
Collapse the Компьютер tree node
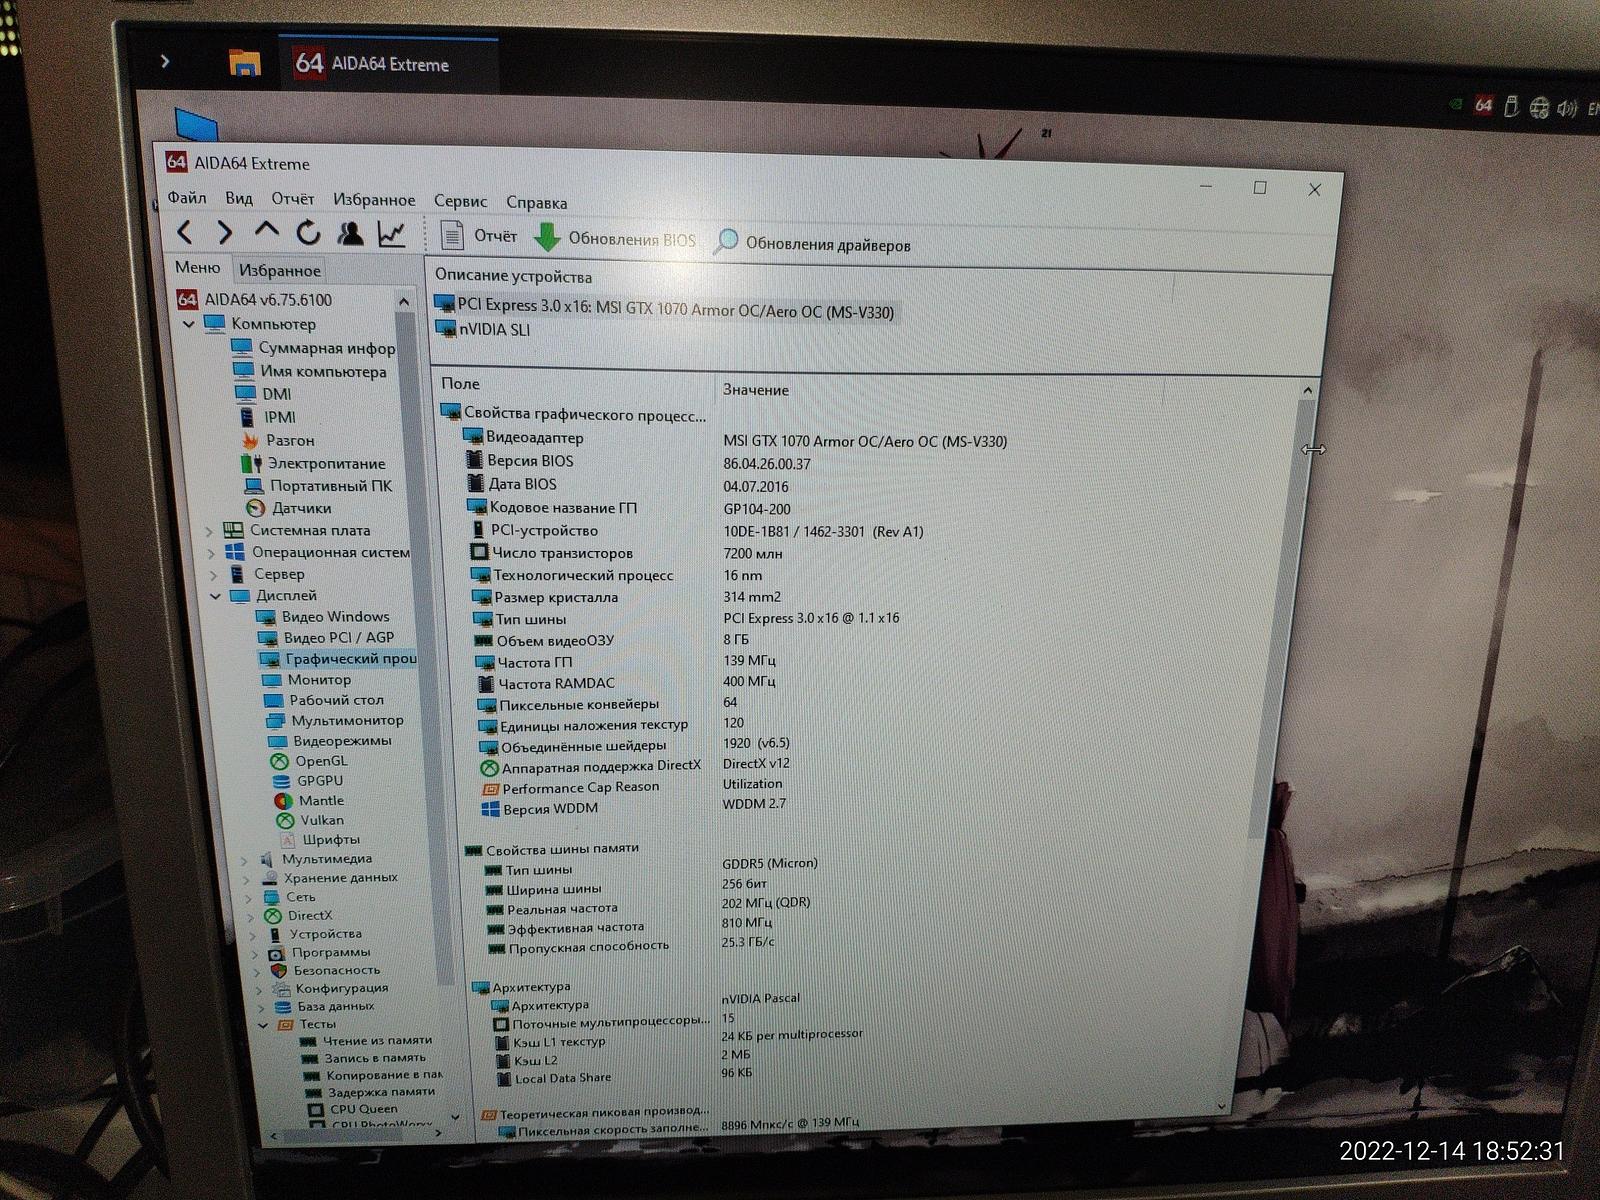pos(189,324)
